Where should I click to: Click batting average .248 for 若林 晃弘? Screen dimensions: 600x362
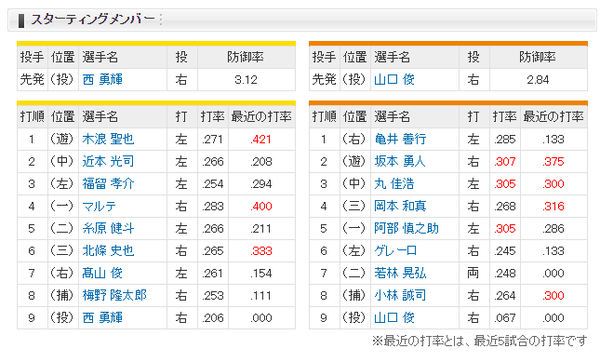(x=504, y=273)
